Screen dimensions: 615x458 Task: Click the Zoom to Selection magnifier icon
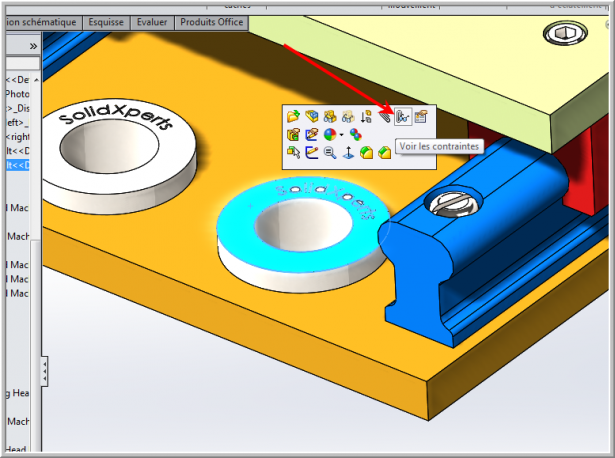click(x=330, y=152)
